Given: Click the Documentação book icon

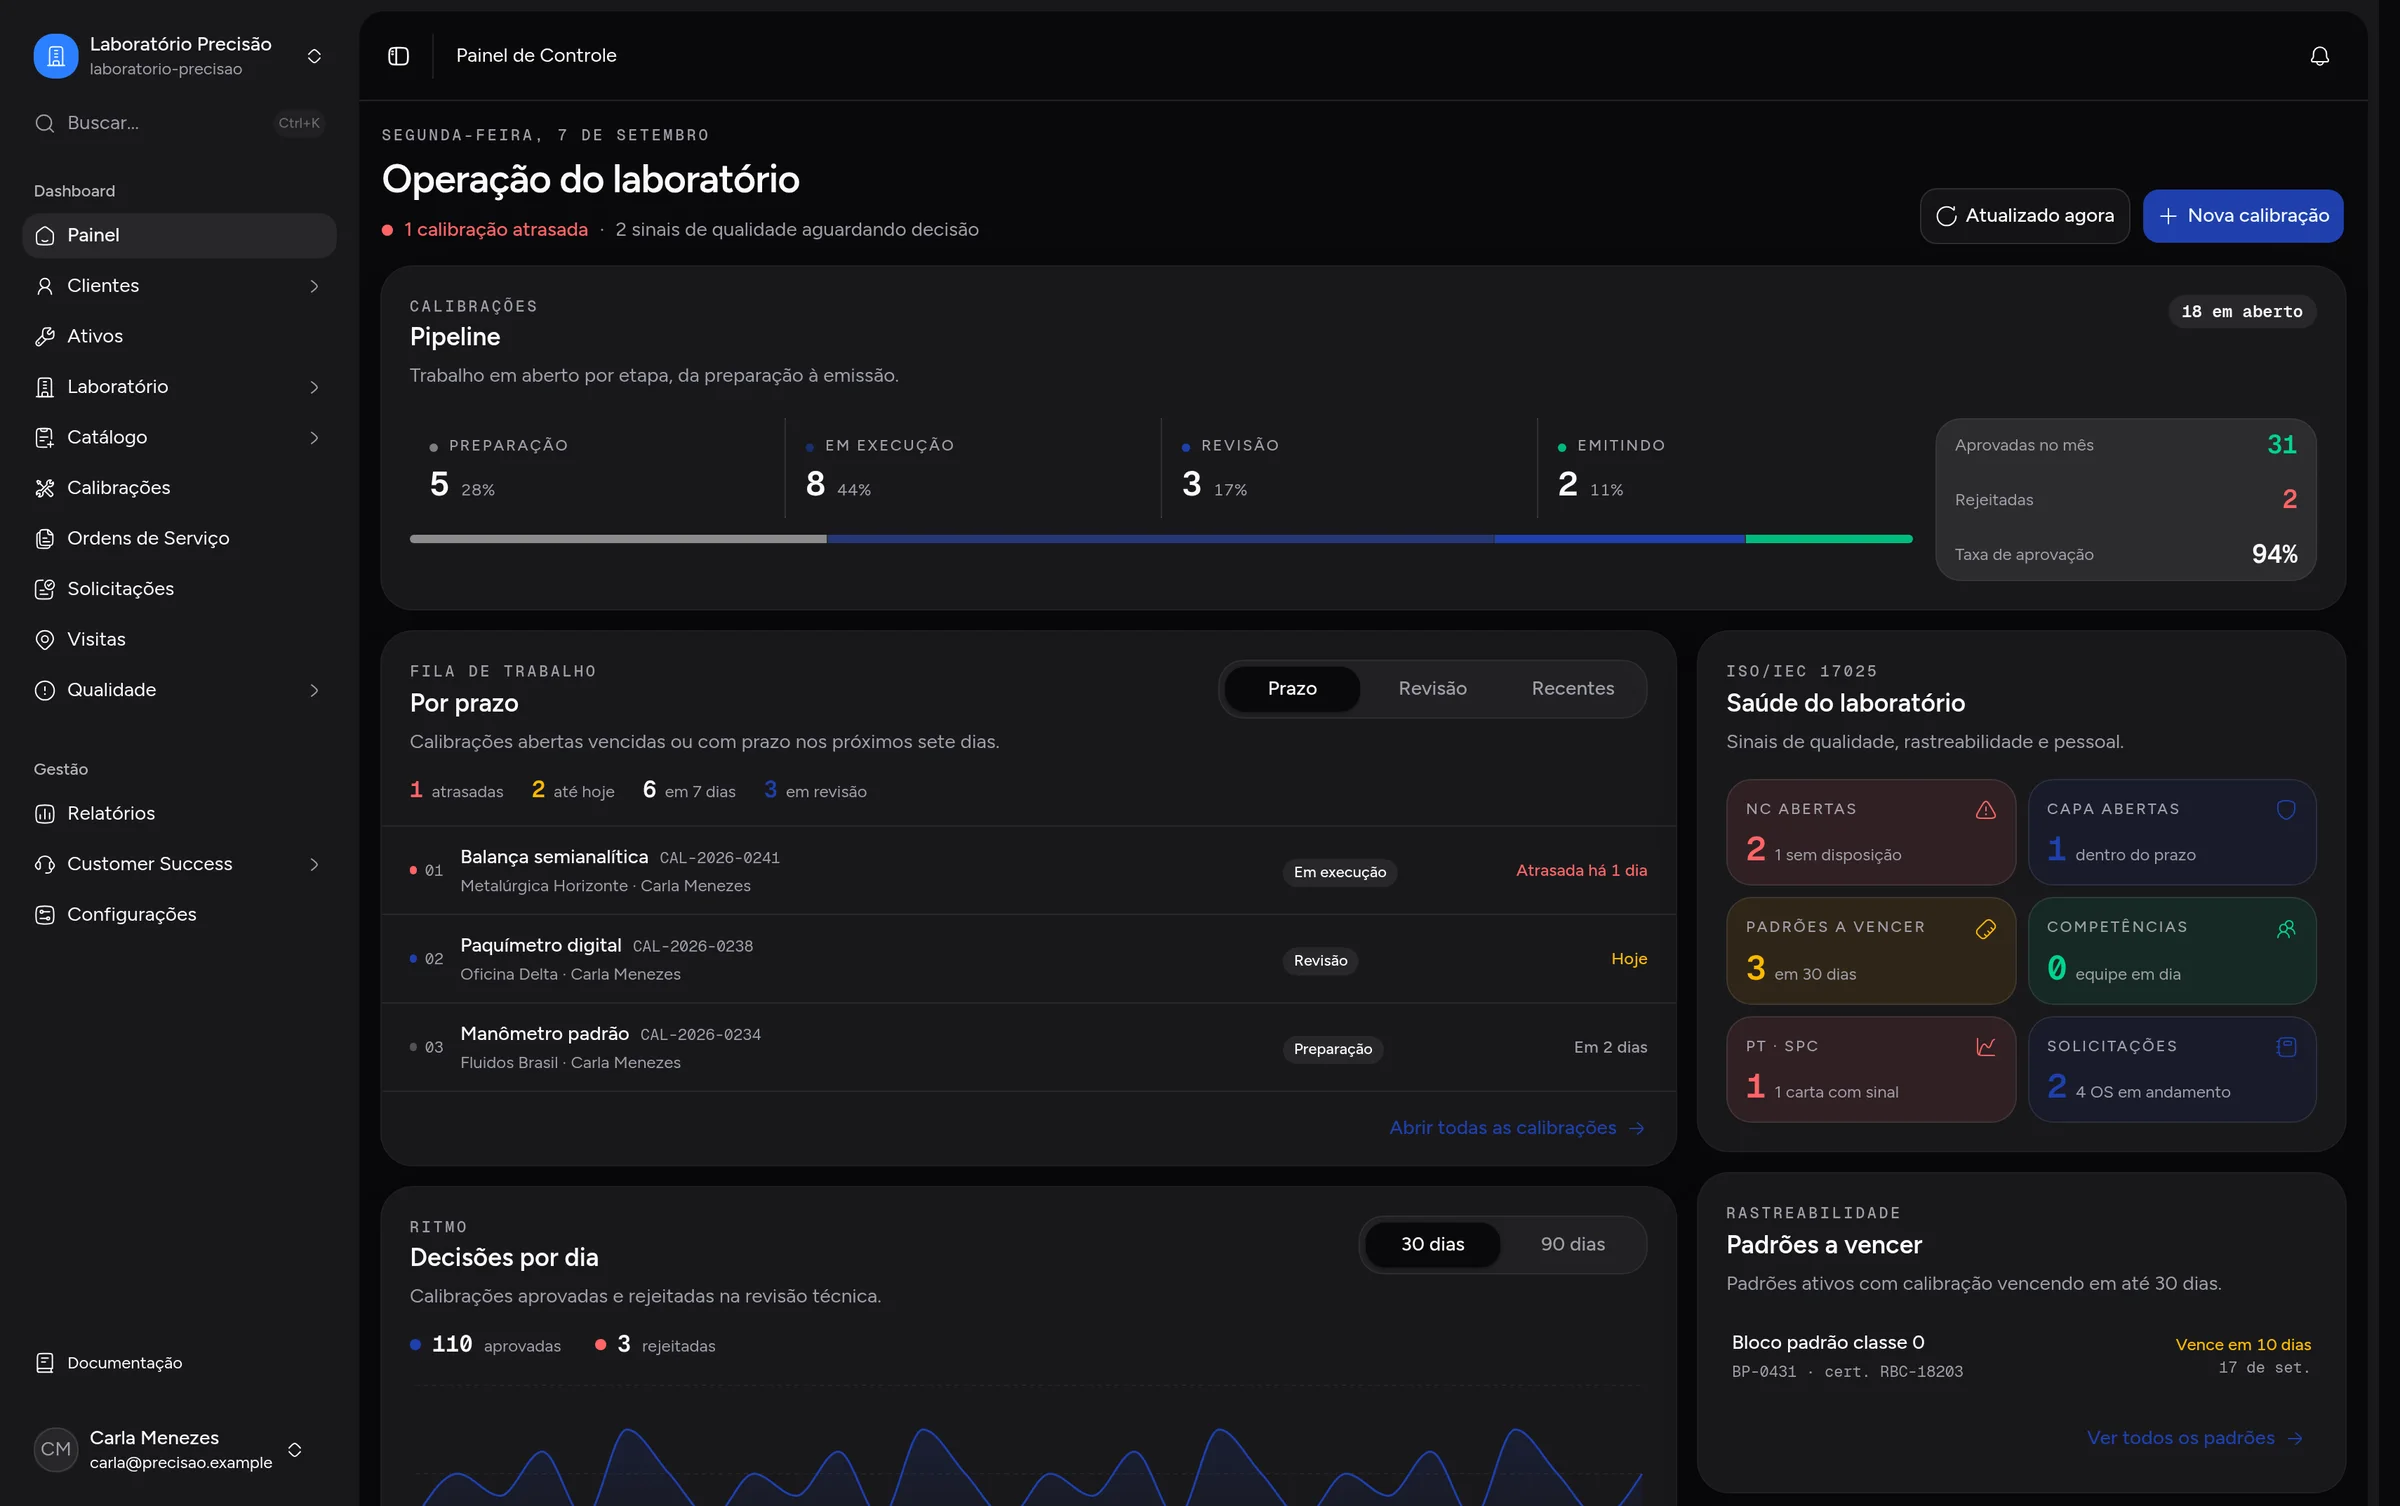Looking at the screenshot, I should (x=45, y=1363).
